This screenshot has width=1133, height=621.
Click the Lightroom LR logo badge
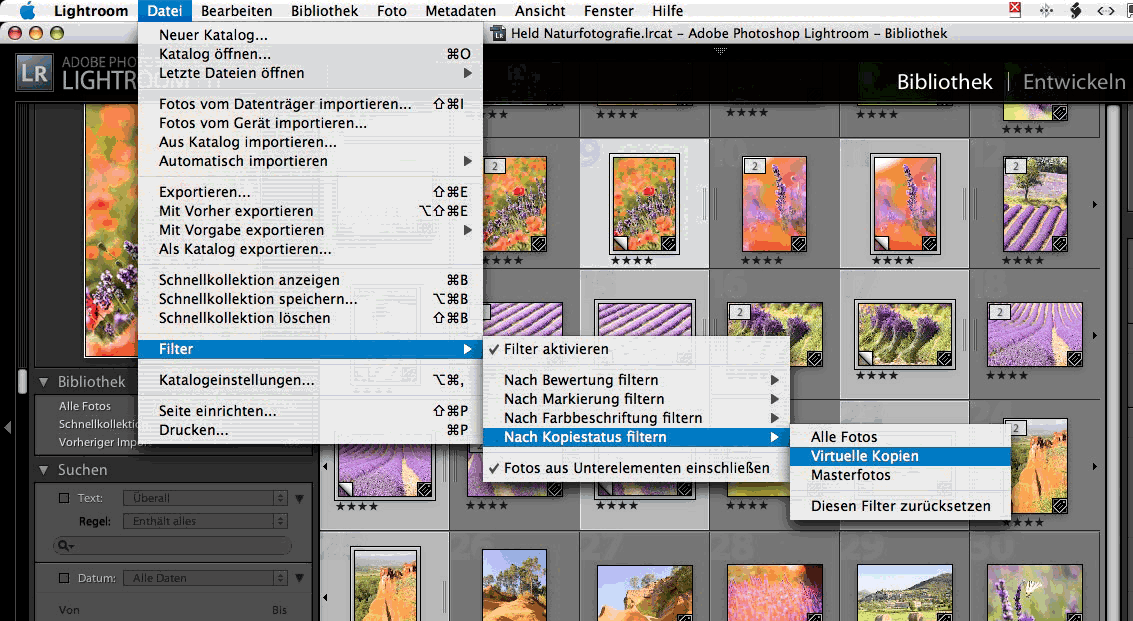[x=34, y=73]
